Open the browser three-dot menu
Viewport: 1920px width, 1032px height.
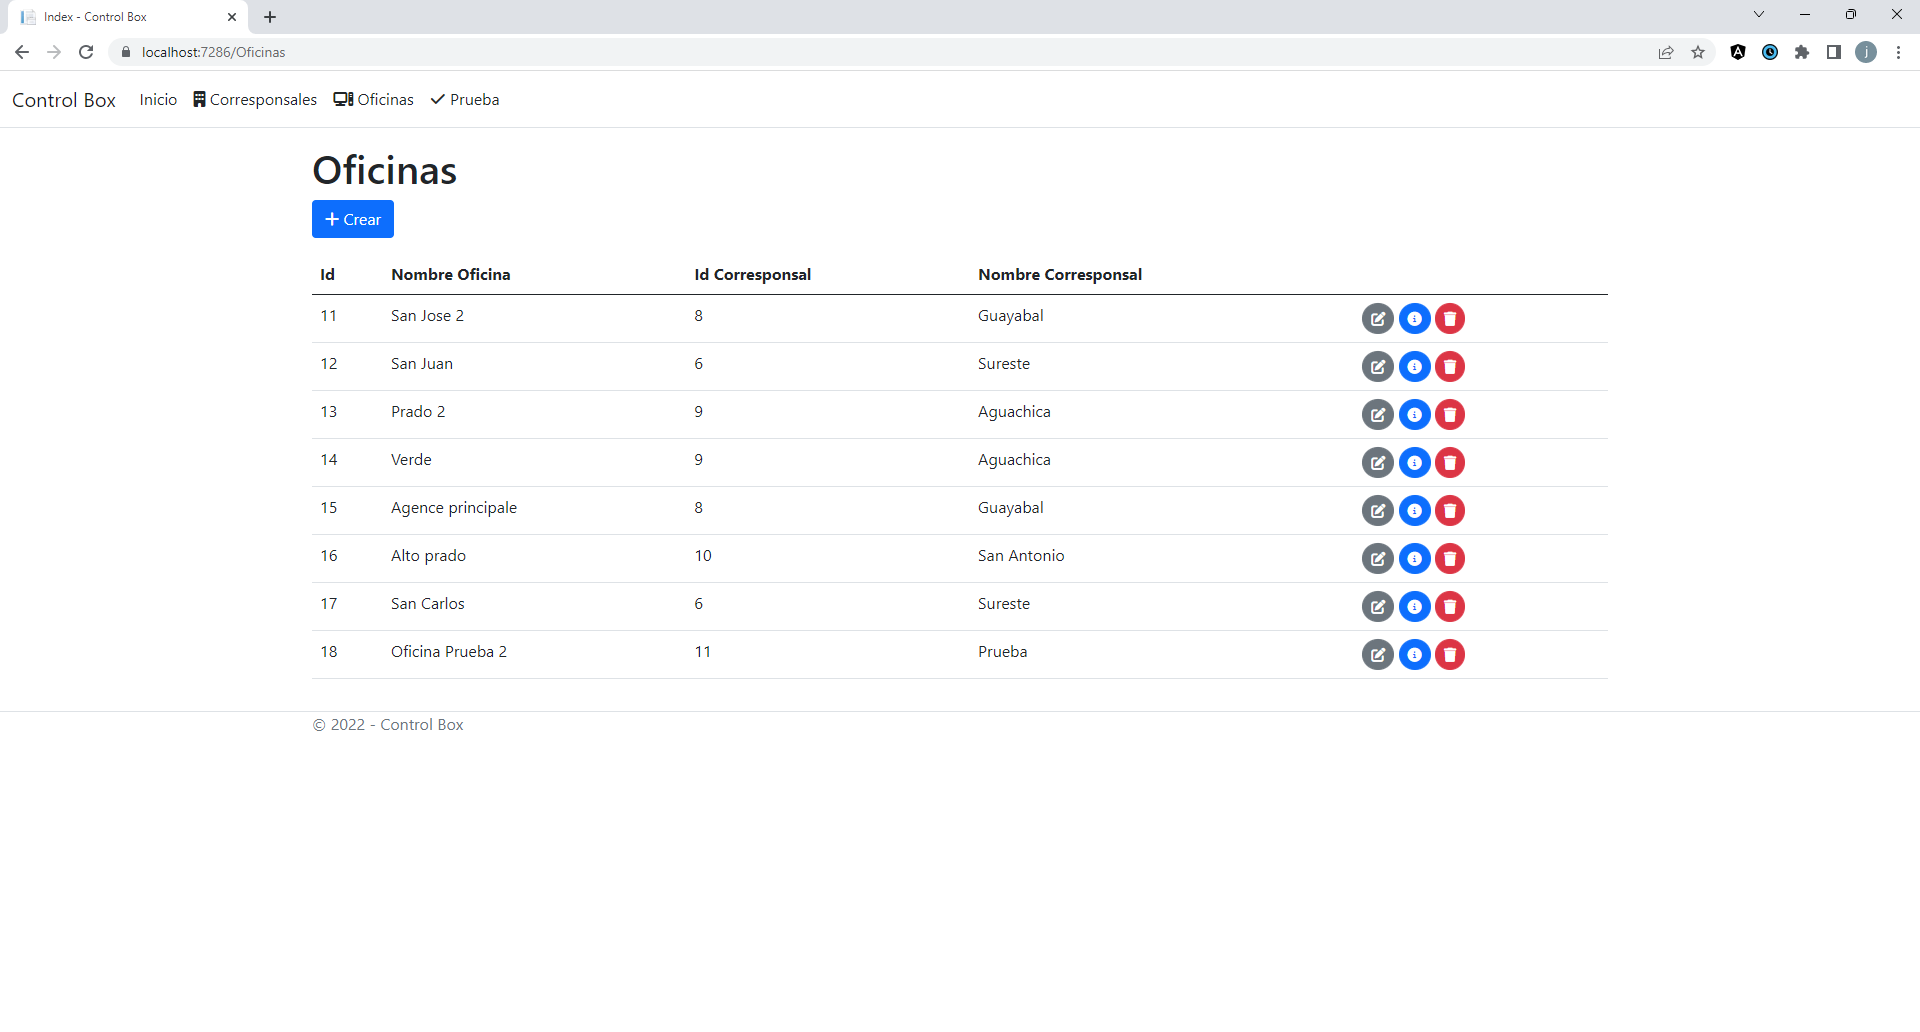(x=1898, y=52)
